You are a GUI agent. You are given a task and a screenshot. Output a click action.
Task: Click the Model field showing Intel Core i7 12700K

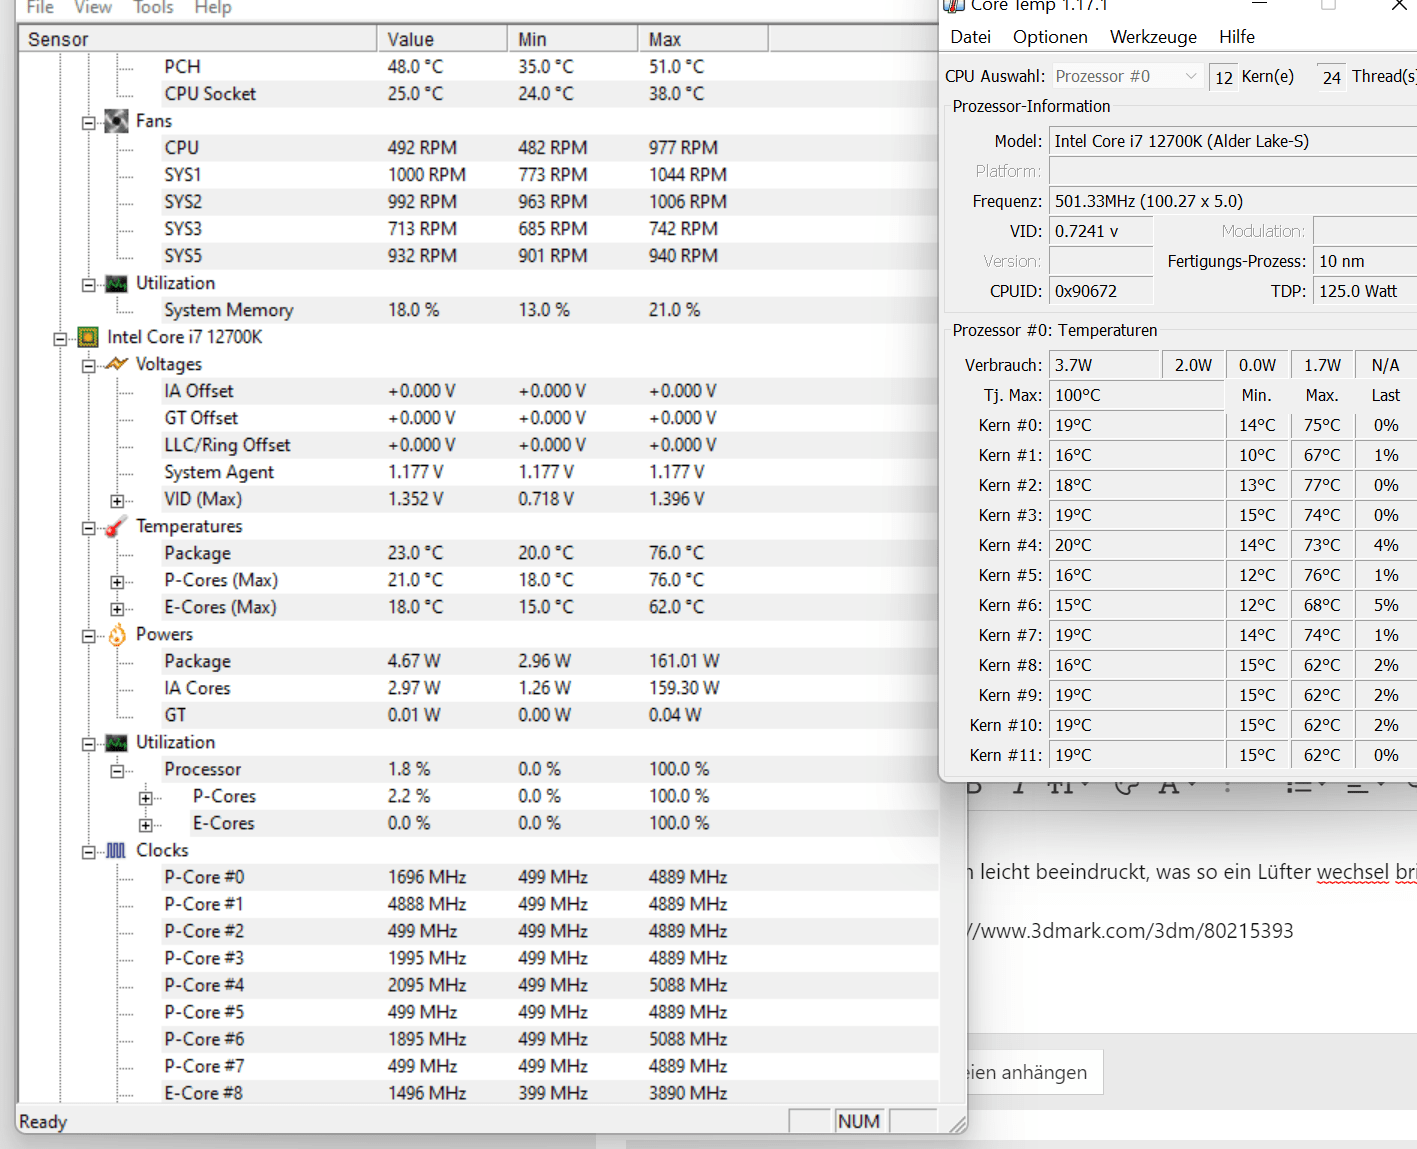(1232, 141)
